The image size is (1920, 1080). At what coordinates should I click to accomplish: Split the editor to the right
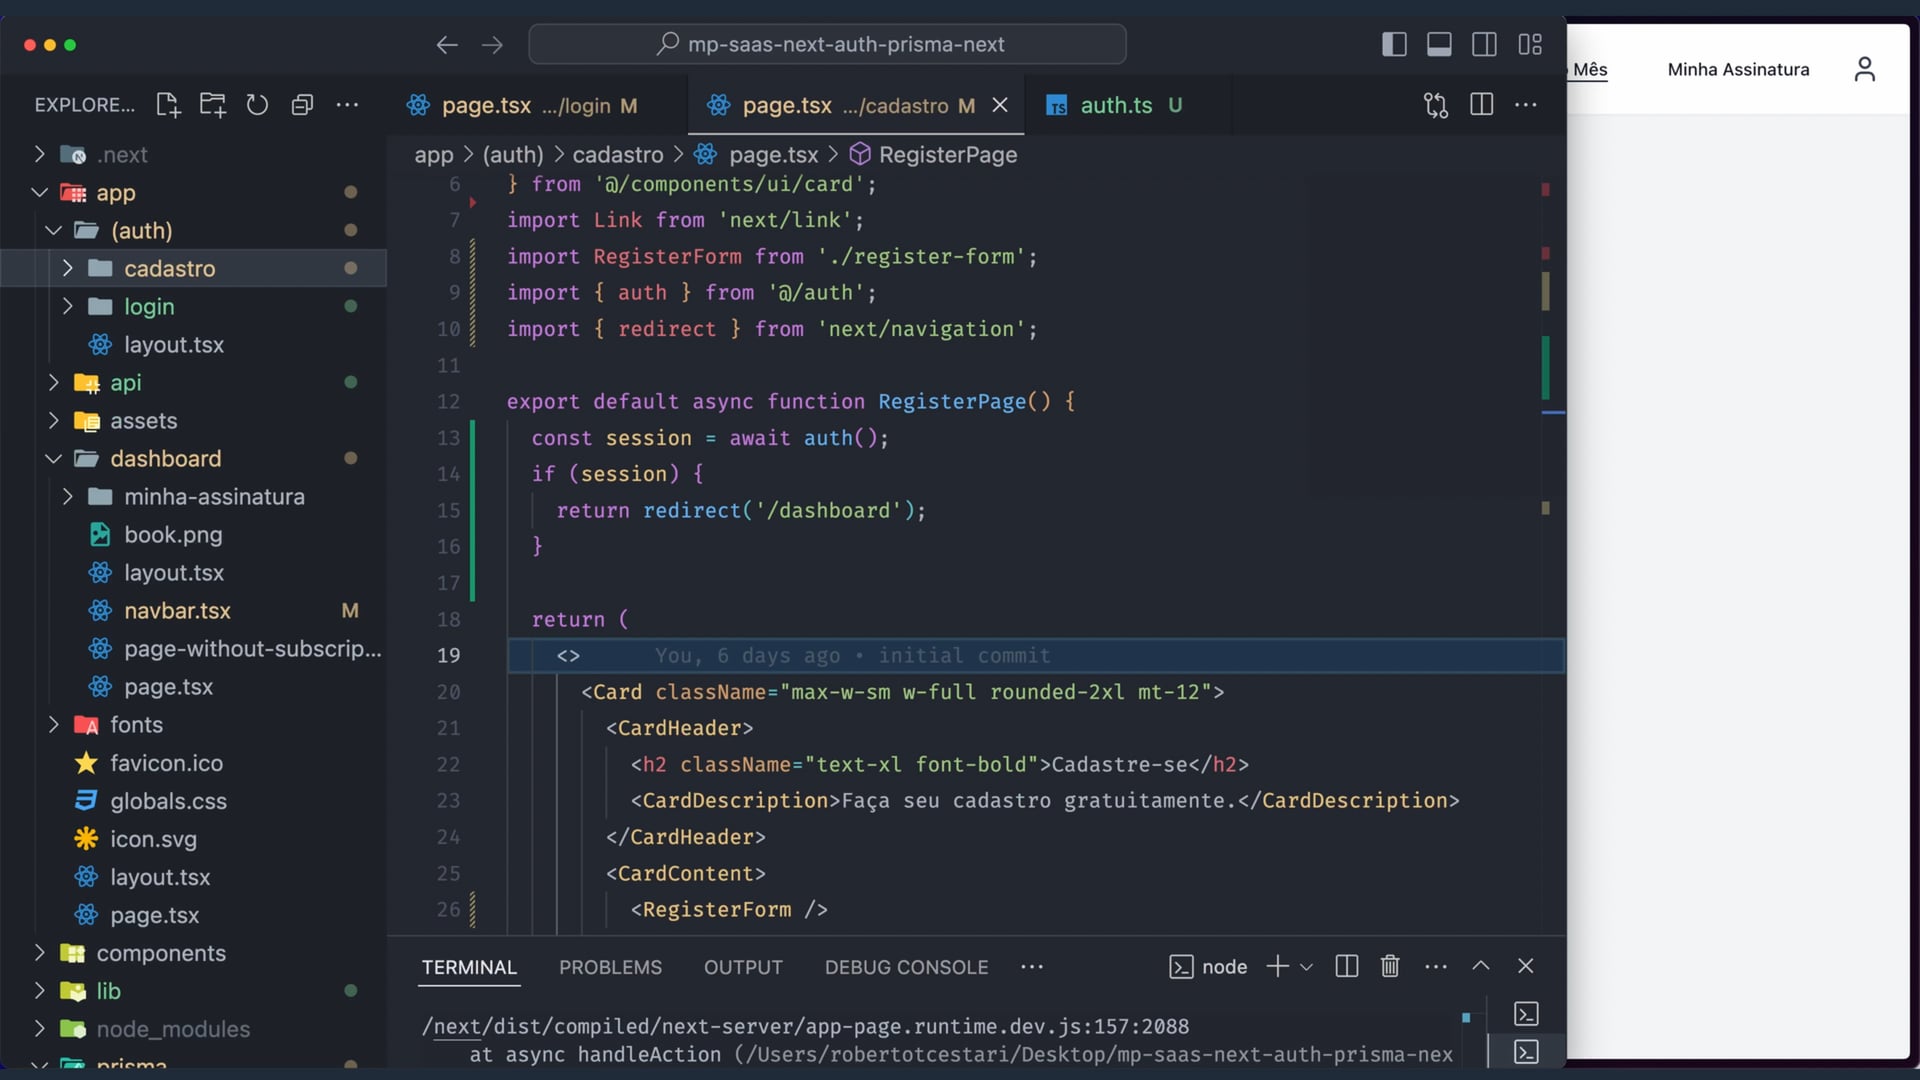1481,105
